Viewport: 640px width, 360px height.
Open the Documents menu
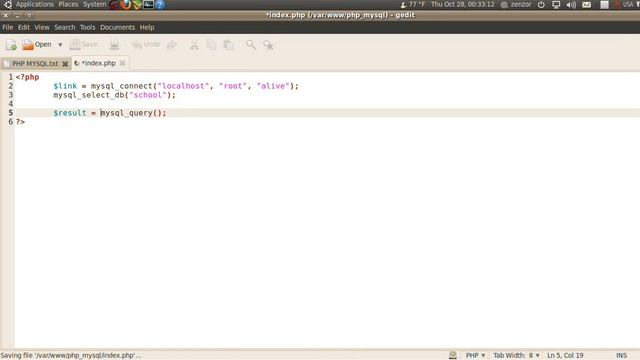pyautogui.click(x=118, y=27)
